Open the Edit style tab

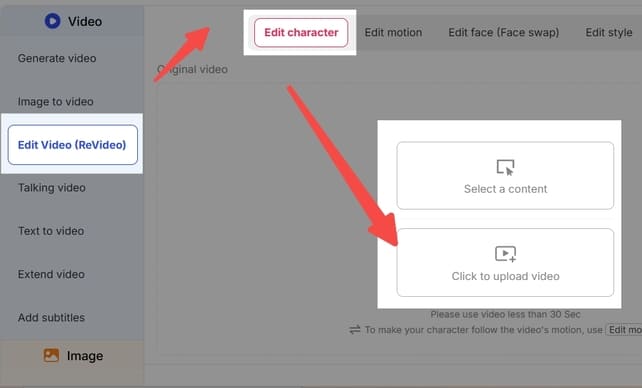pyautogui.click(x=609, y=32)
